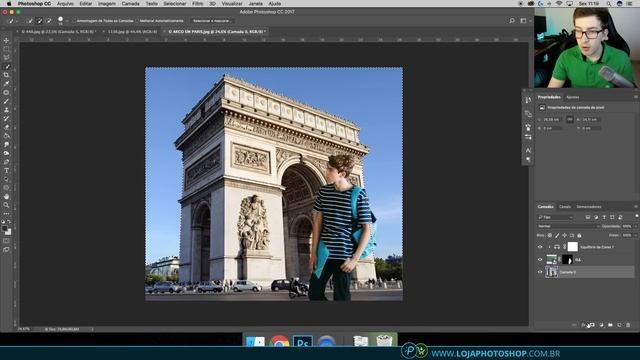
Task: Open the Properties panel flyout menu
Action: click(636, 97)
